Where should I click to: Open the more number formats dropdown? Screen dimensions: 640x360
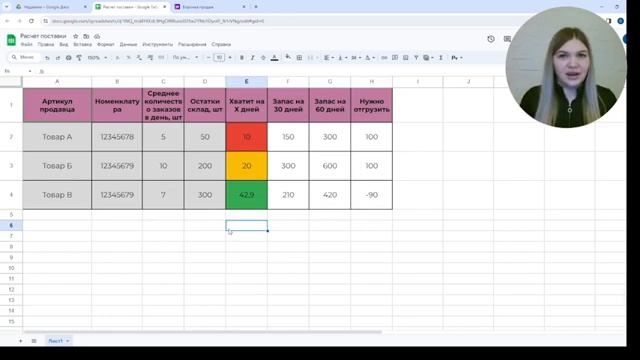[161, 58]
